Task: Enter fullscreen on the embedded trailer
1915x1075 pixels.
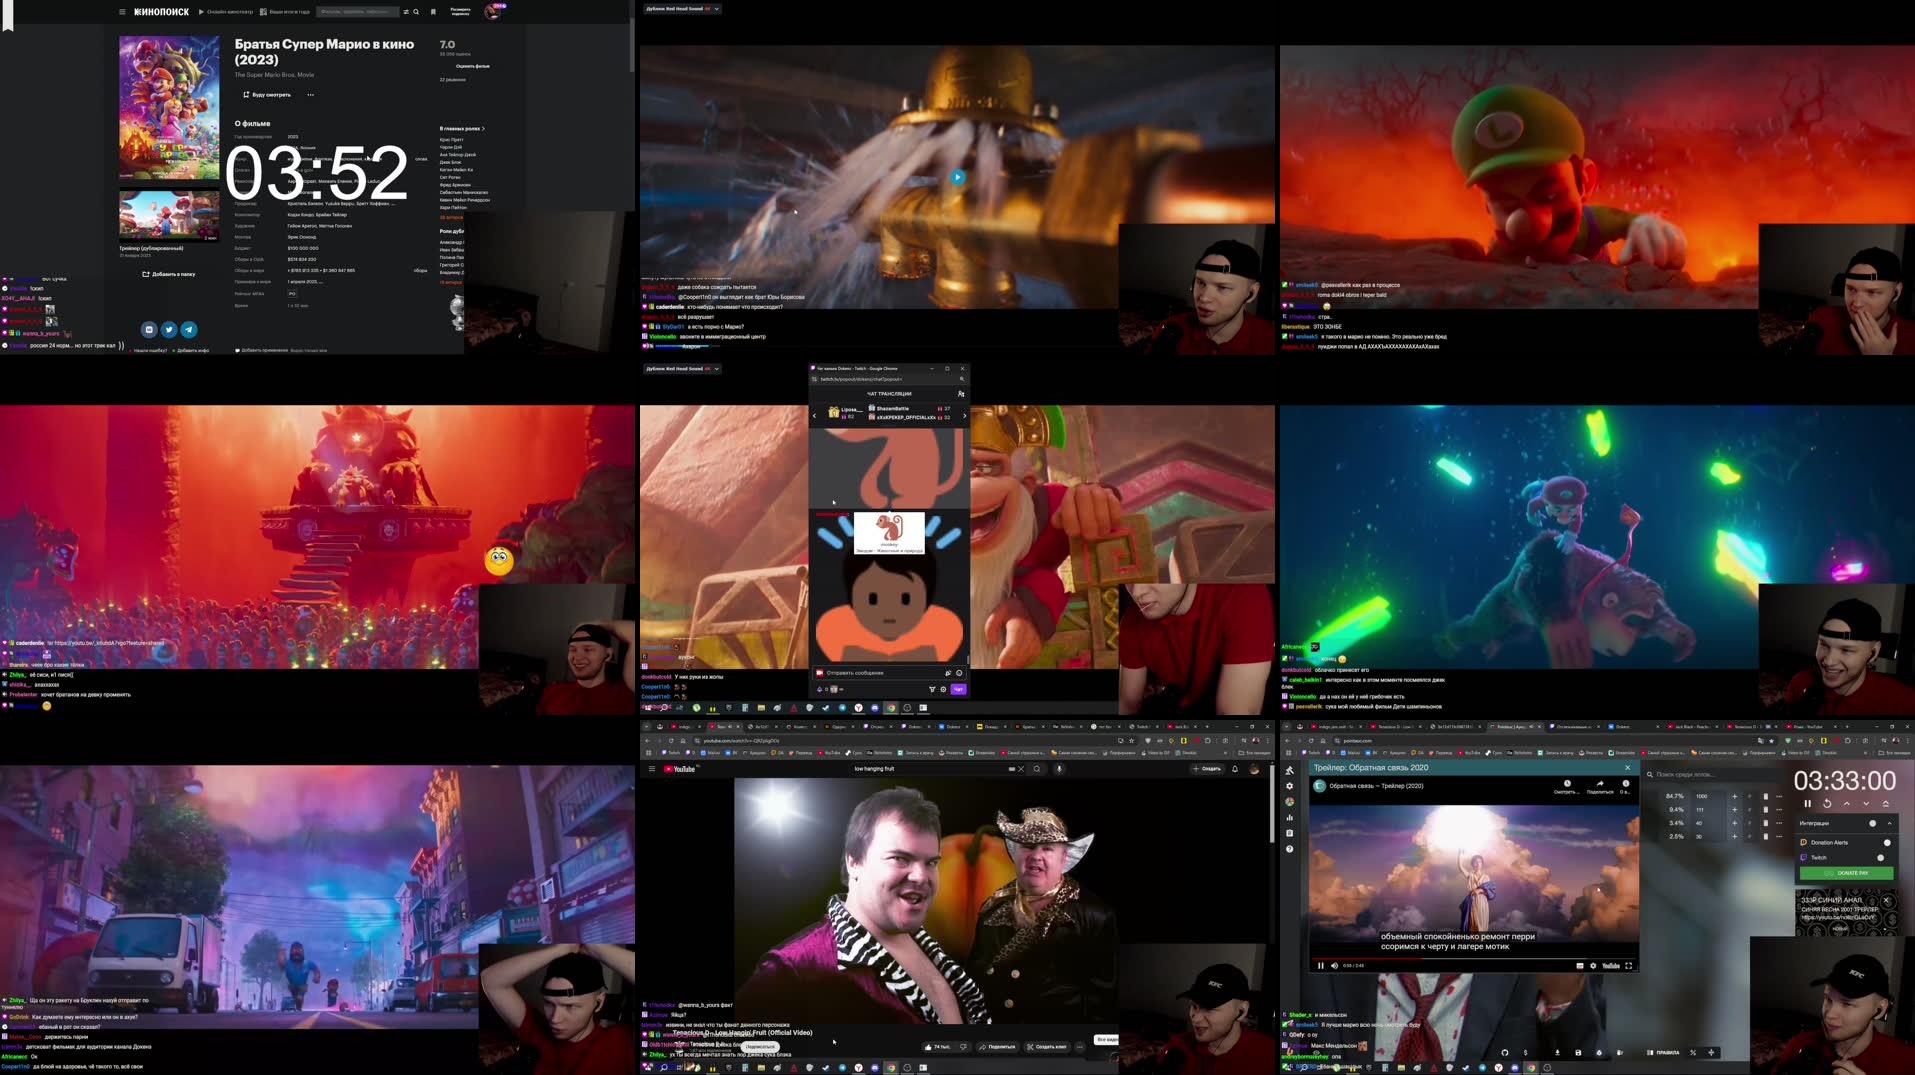Action: [1628, 966]
